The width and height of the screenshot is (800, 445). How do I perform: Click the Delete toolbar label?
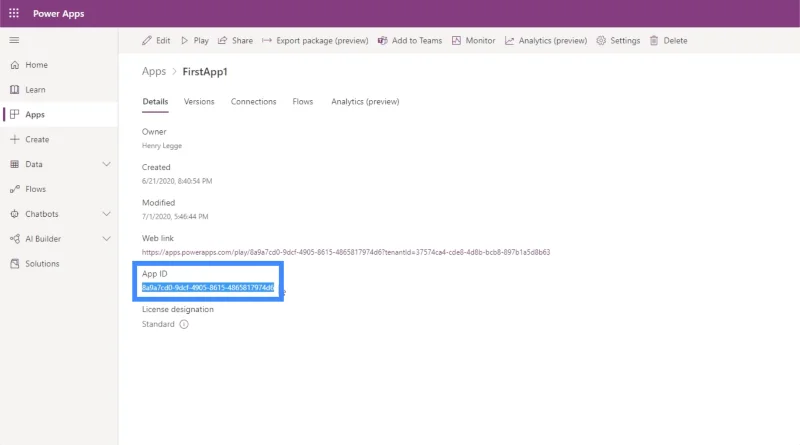coord(676,40)
